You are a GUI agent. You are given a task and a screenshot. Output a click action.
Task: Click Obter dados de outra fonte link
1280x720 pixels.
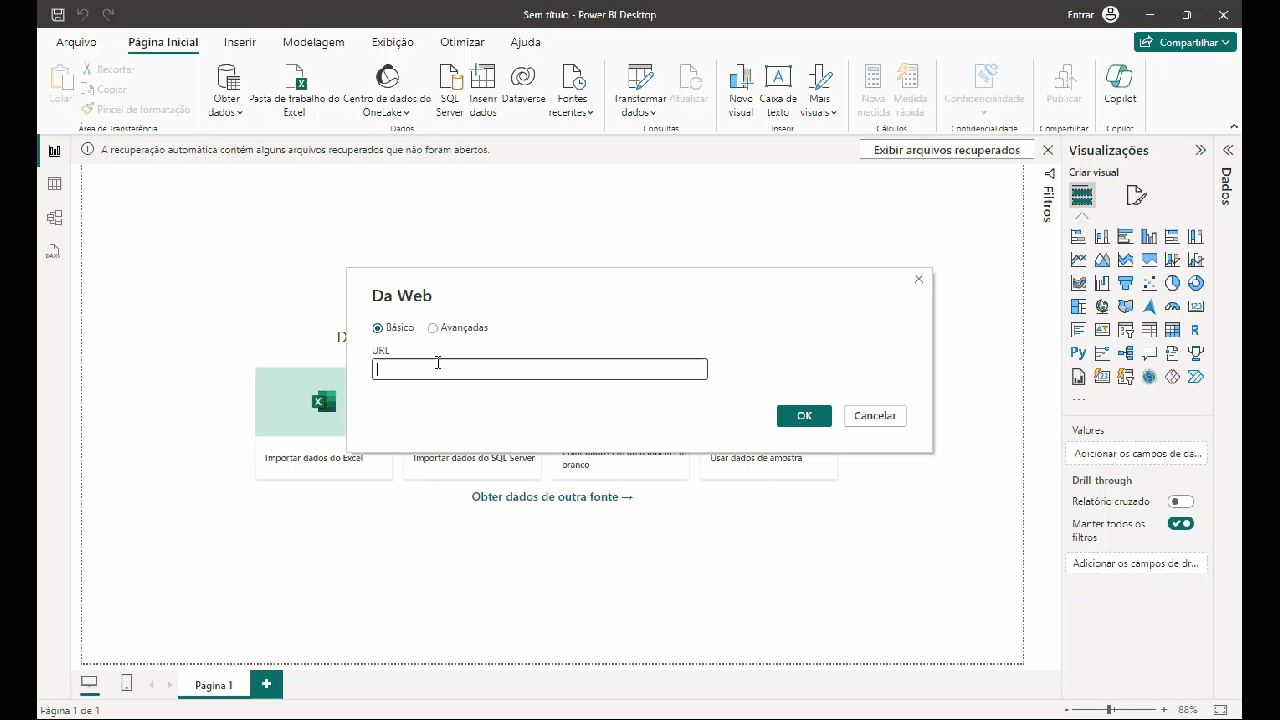coord(552,497)
